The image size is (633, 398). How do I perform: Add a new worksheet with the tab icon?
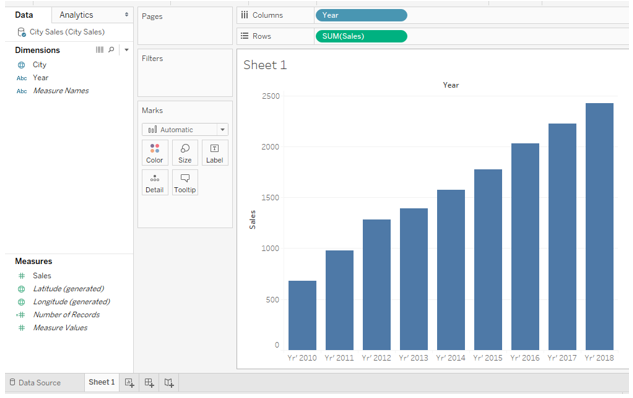pos(129,383)
